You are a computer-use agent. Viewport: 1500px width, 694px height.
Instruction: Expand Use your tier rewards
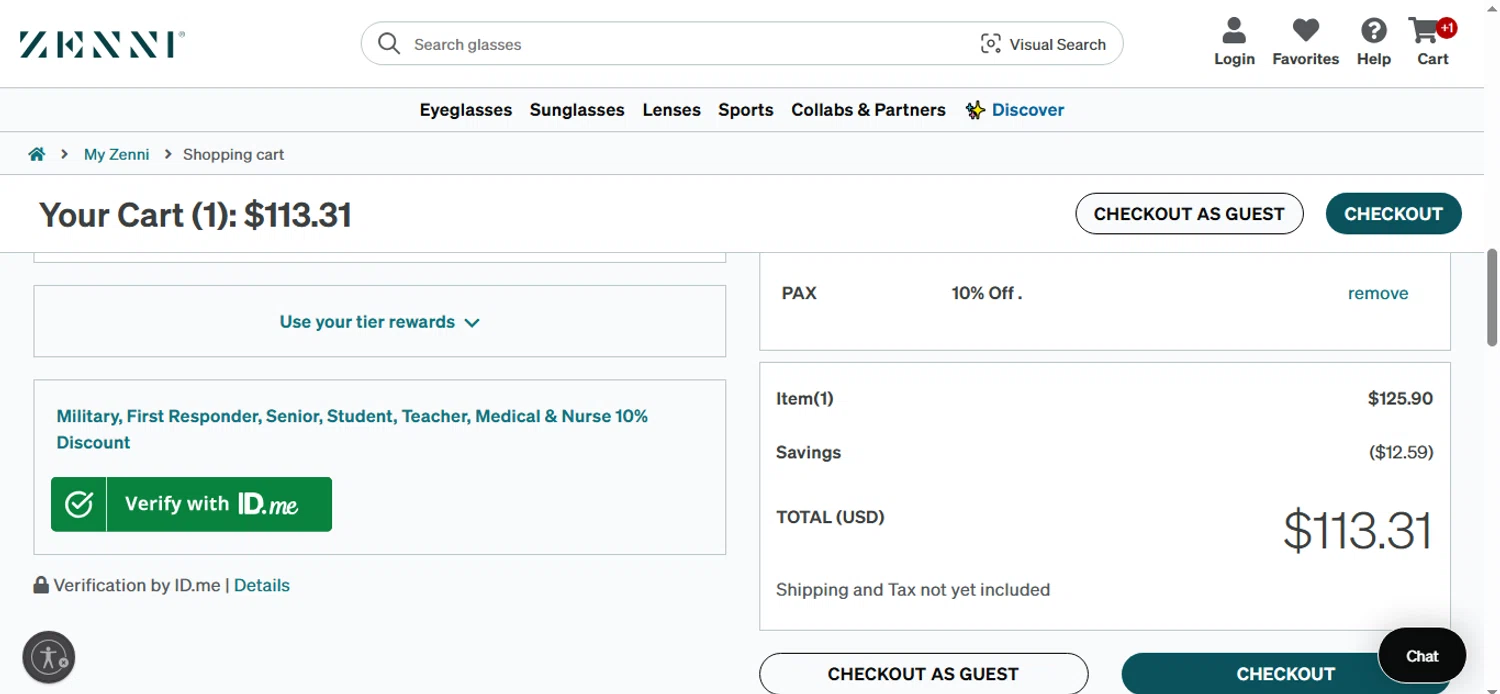(x=380, y=322)
